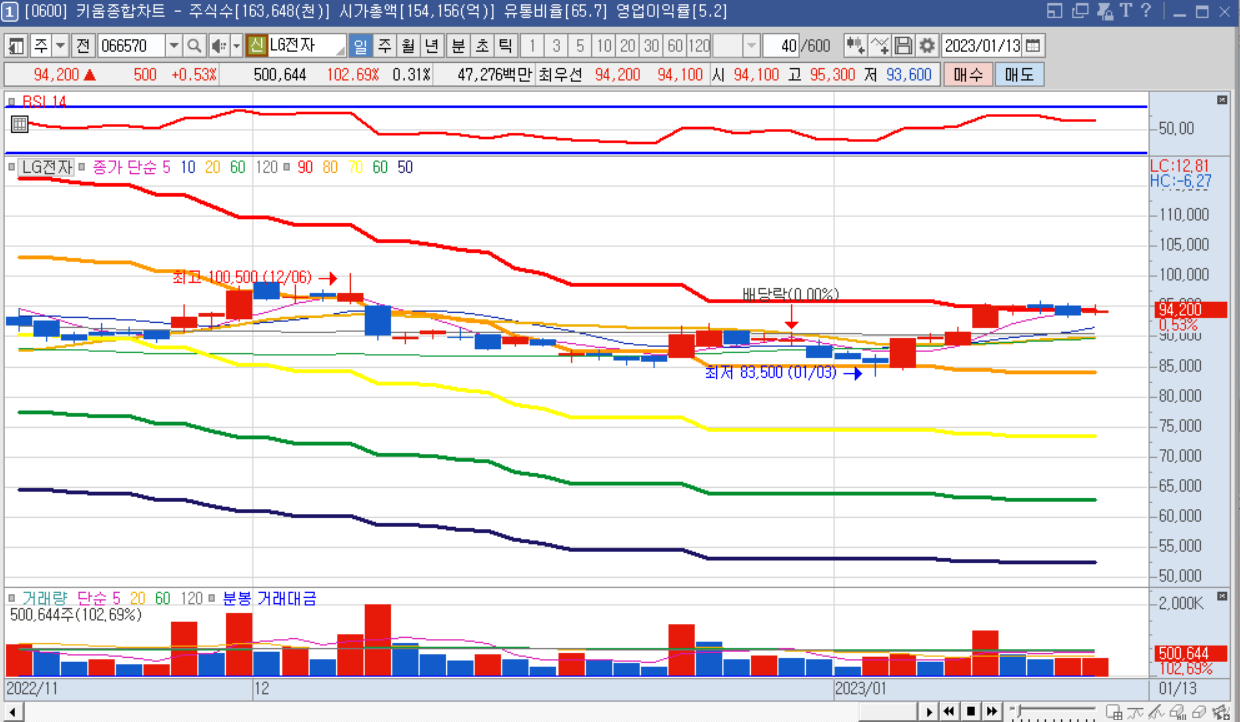Click the stock code input field 066570
1240x722 pixels.
coord(132,46)
